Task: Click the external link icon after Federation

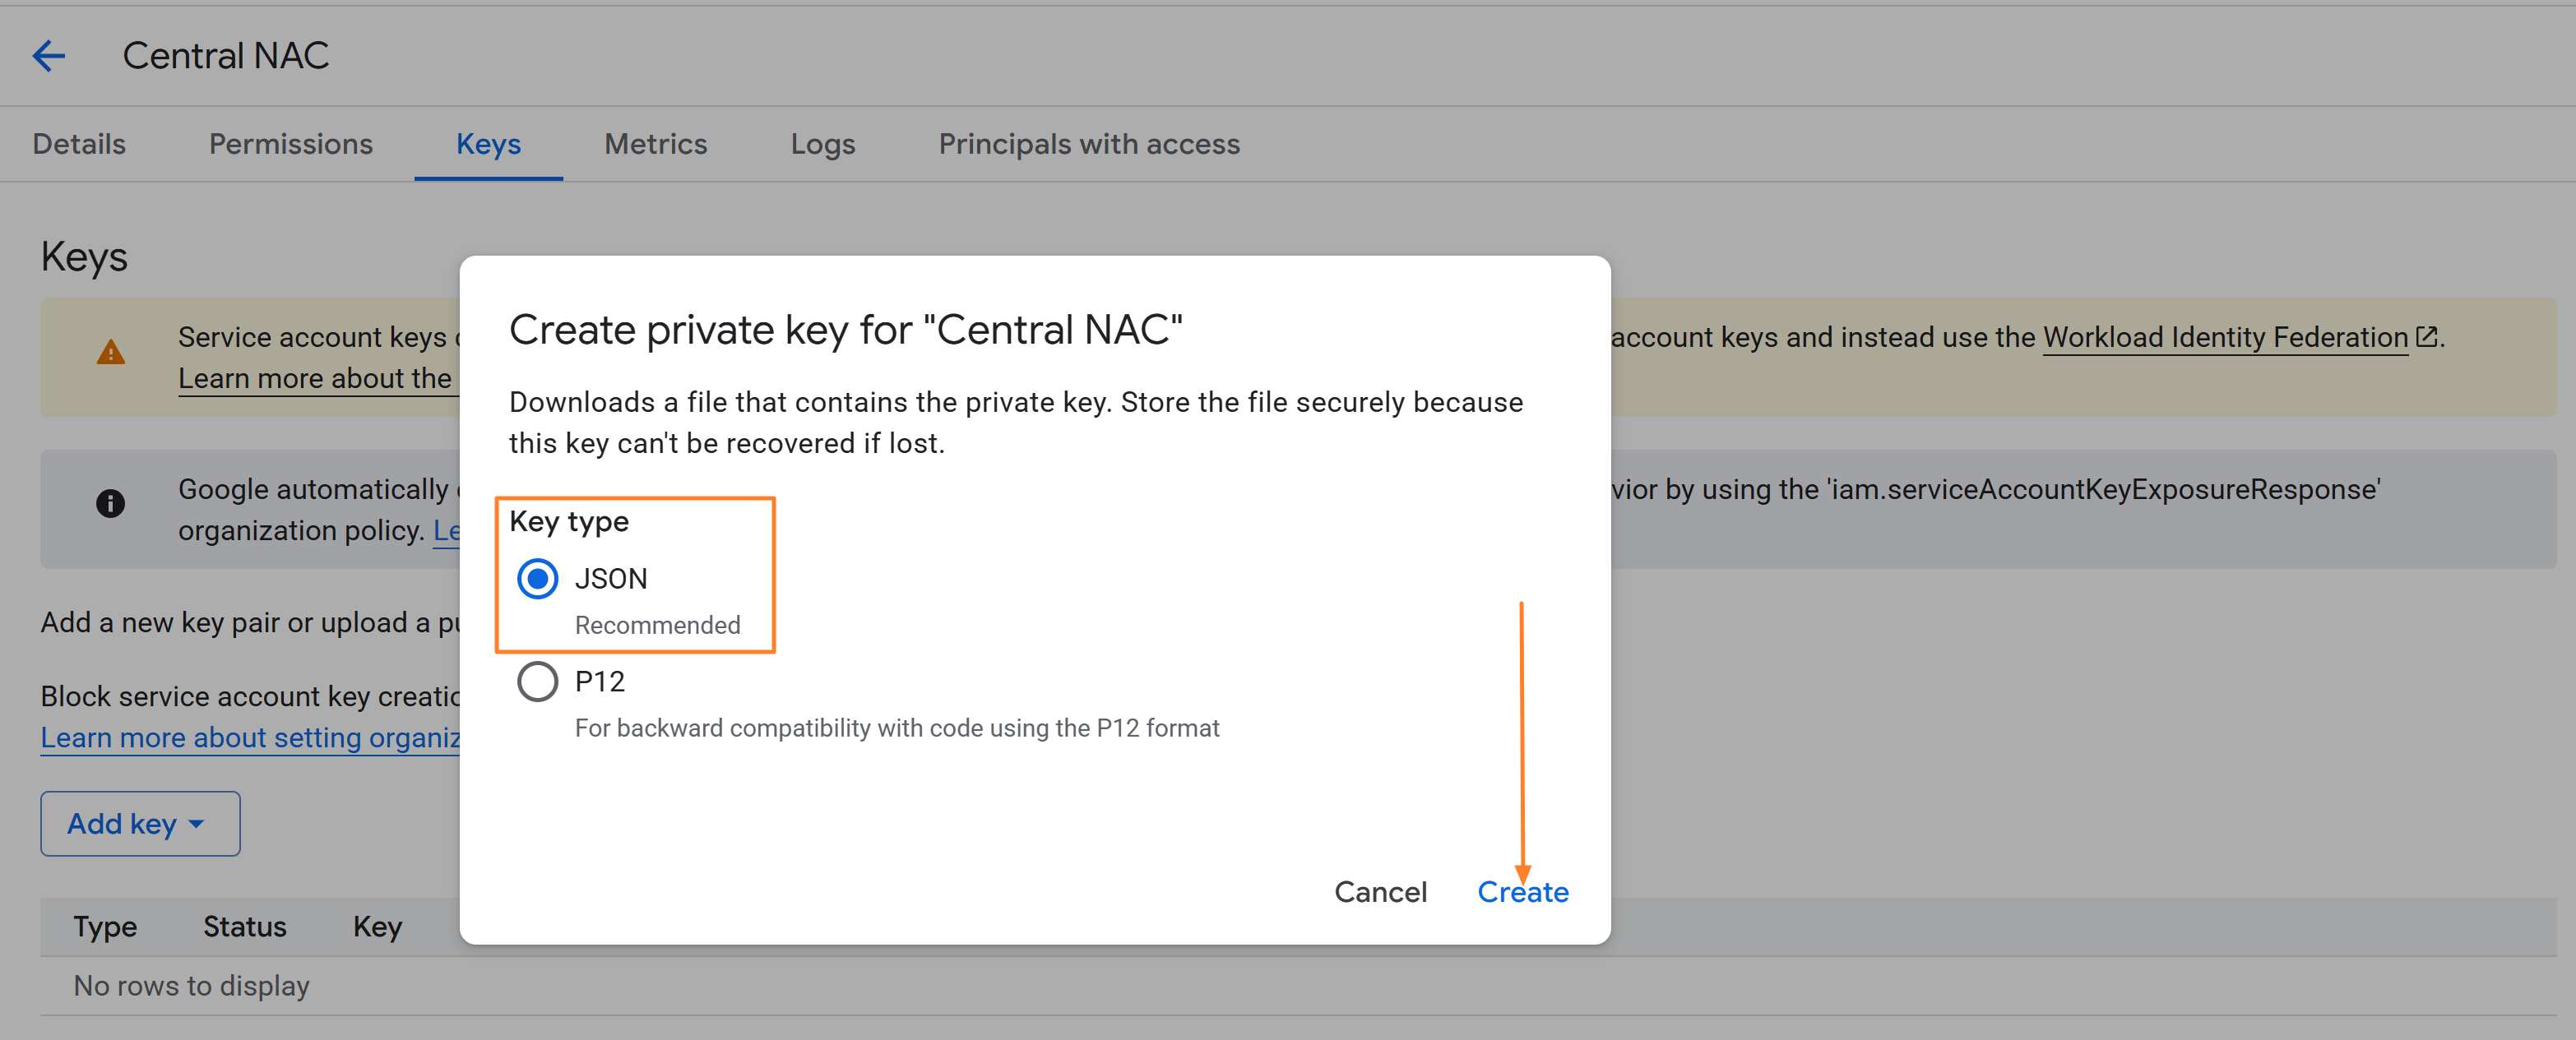Action: 2426,337
